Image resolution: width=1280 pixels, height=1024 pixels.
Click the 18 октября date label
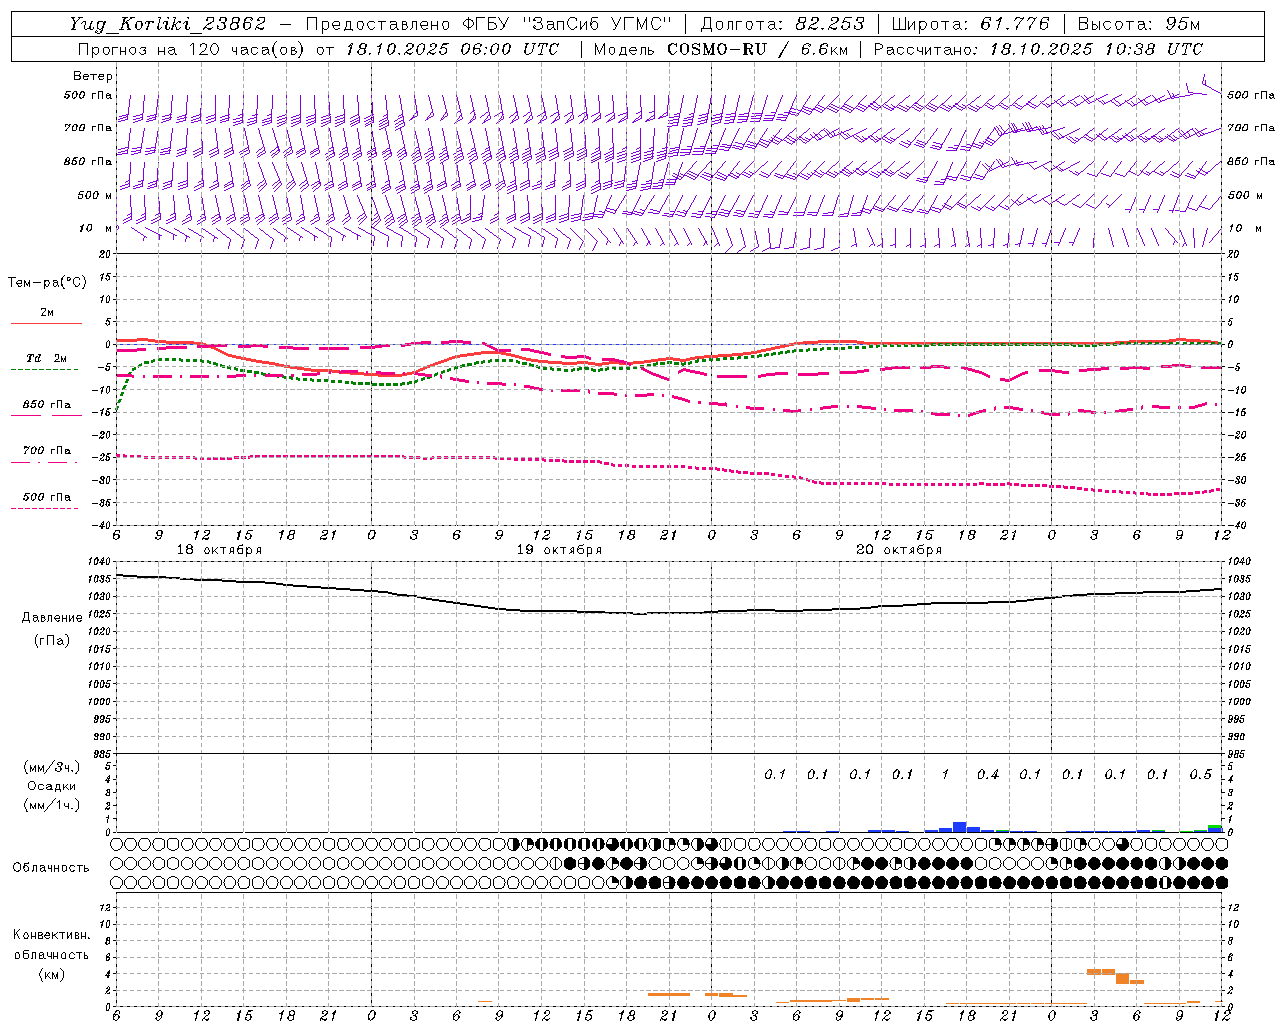[219, 550]
